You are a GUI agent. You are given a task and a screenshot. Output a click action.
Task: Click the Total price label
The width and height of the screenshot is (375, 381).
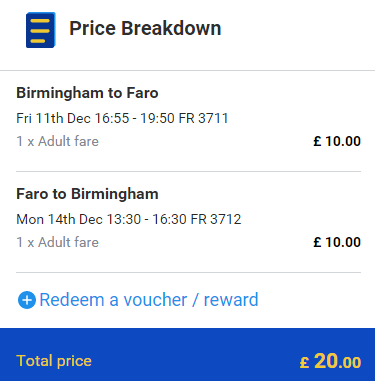pyautogui.click(x=54, y=361)
